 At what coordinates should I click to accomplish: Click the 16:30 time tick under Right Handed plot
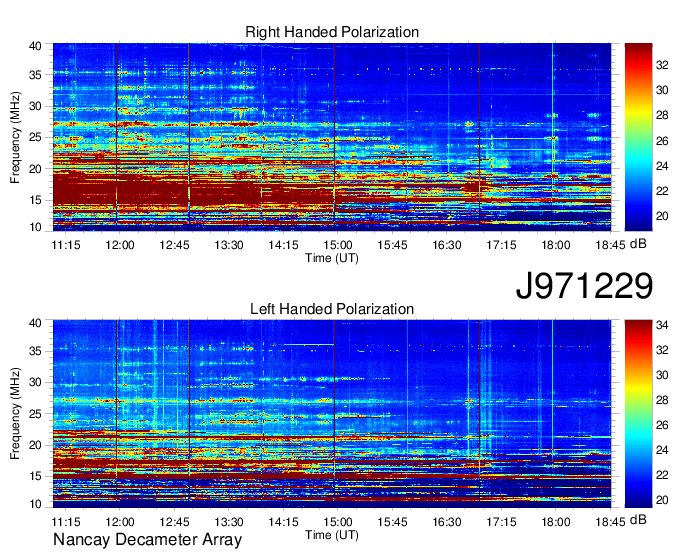447,245
